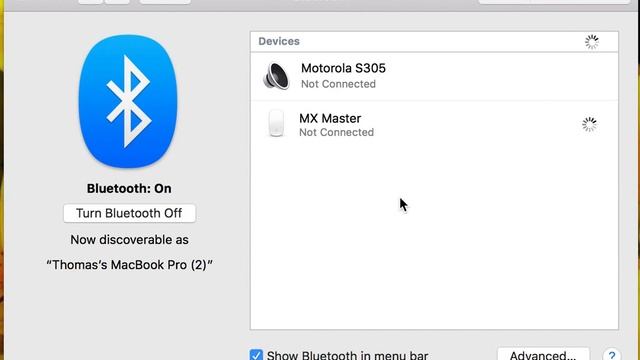Click Not Connected under Motorola S305
Screen dimensions: 640x360
(338, 84)
